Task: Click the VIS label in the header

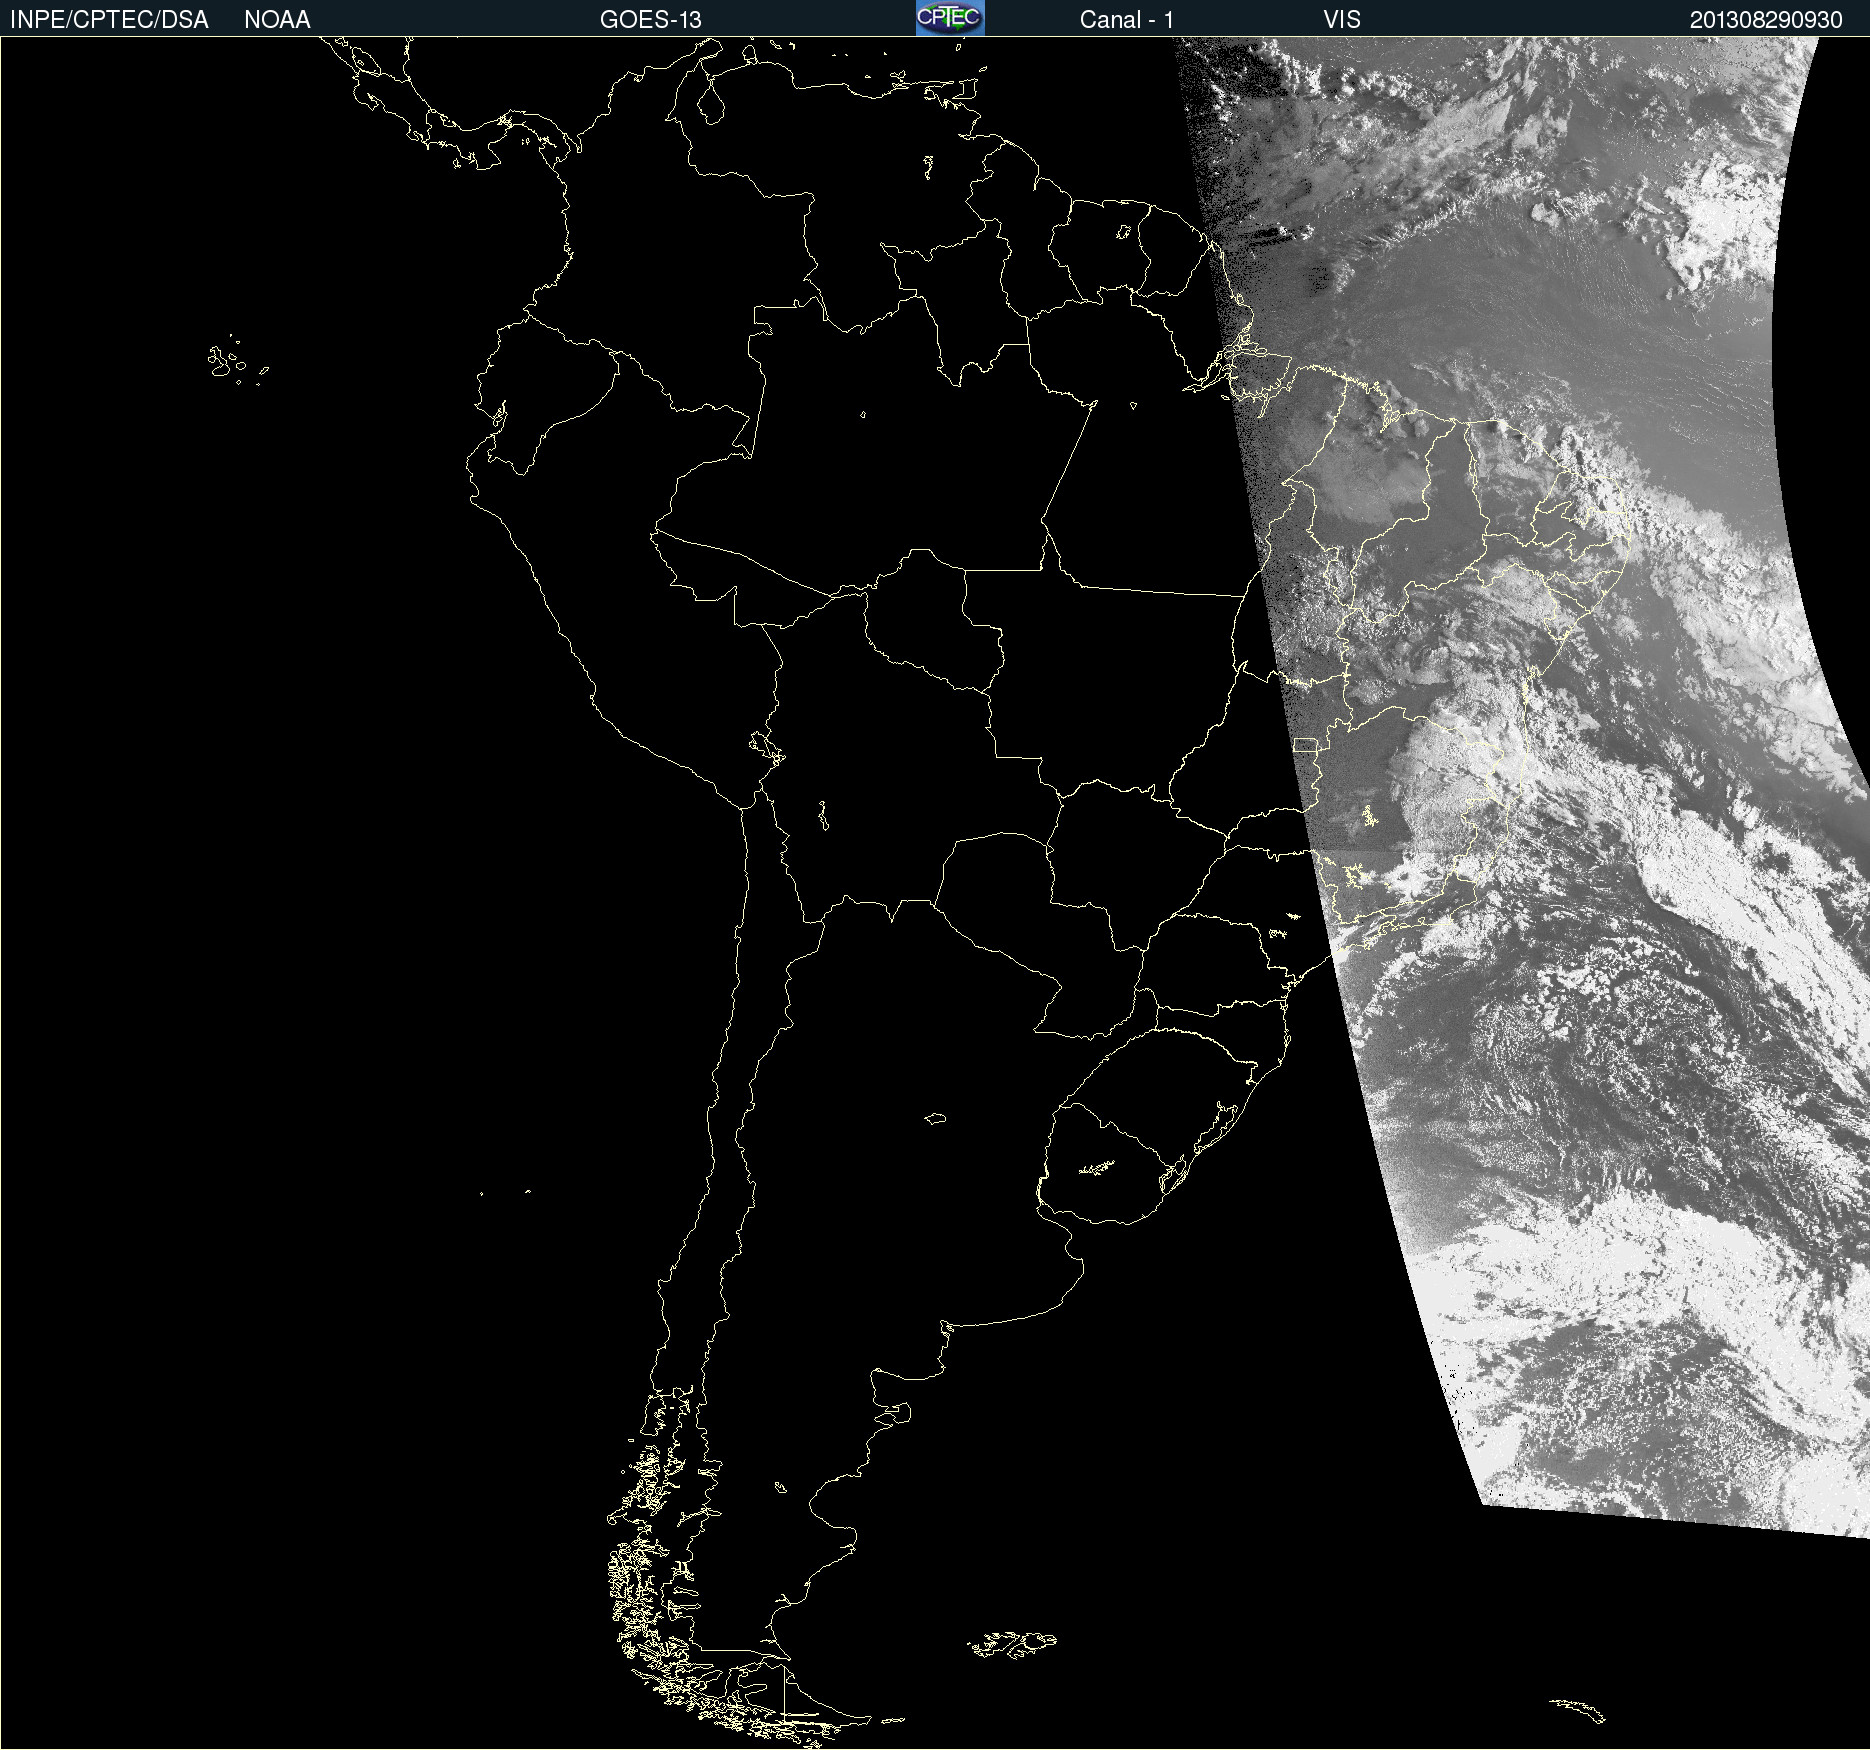Action: click(x=1342, y=20)
